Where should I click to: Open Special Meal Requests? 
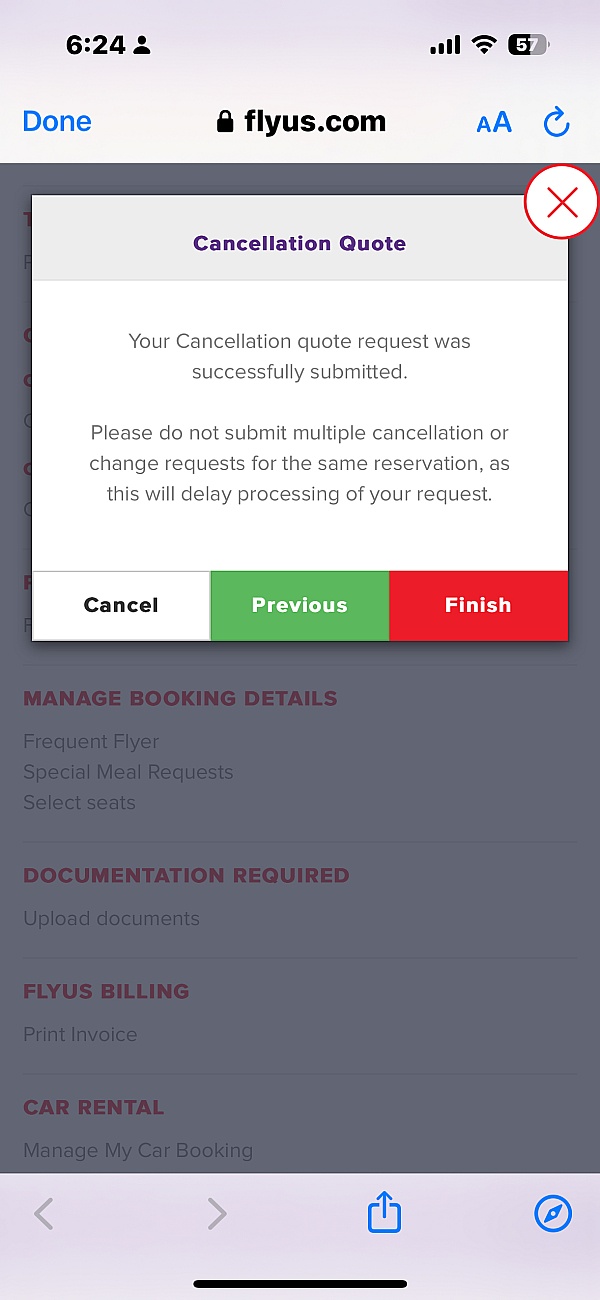[128, 772]
